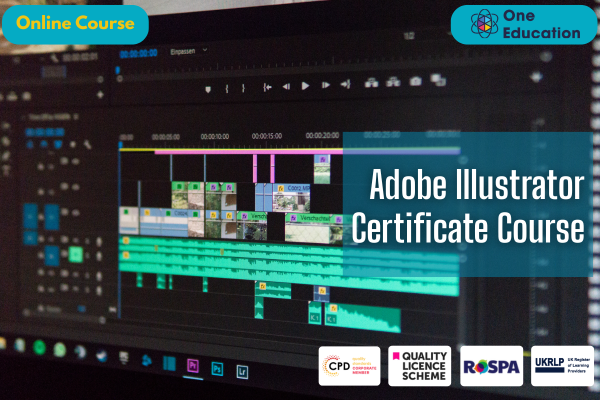The width and height of the screenshot is (600, 400).
Task: Open Photoshop from the taskbar
Action: 216,368
